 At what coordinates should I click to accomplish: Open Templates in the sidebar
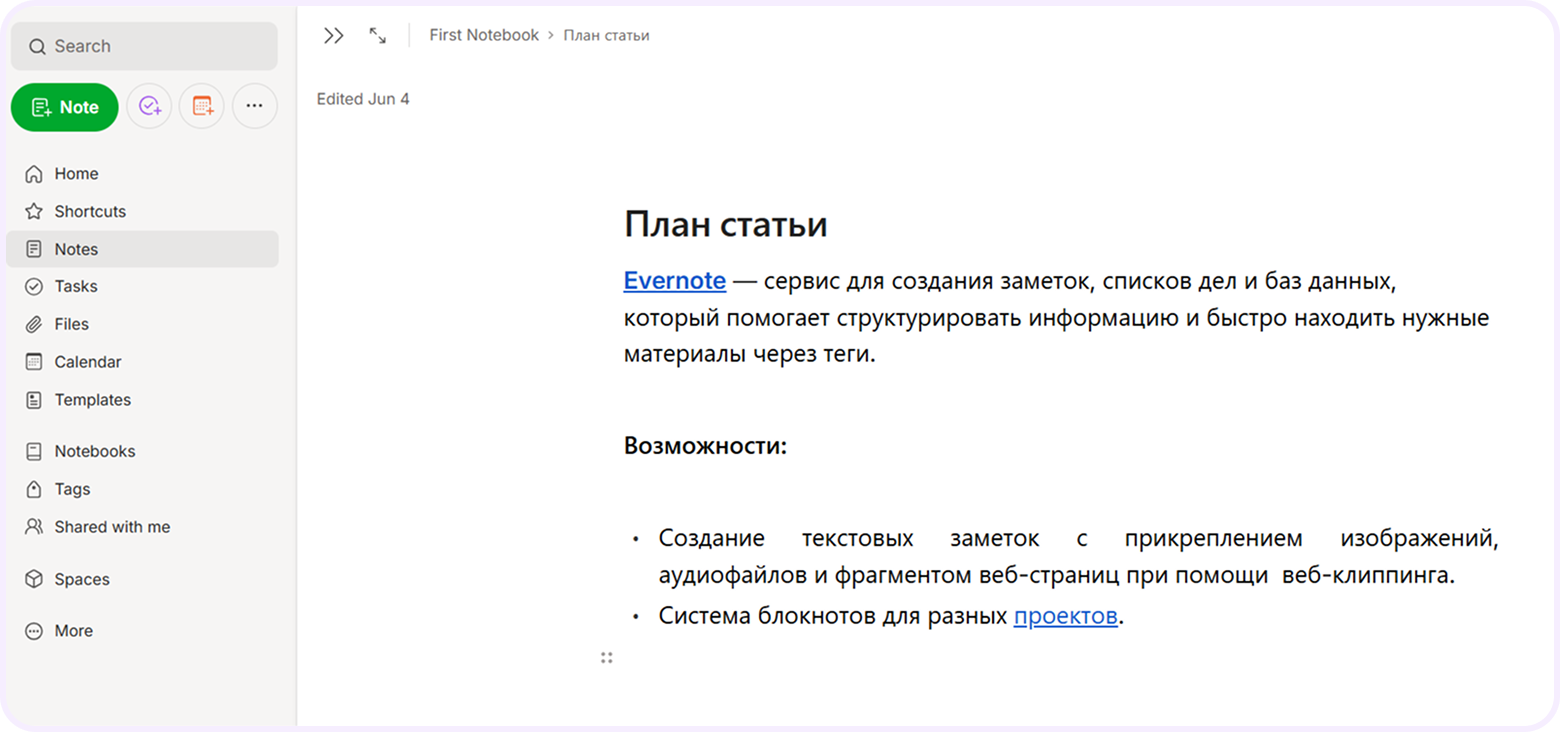[x=142, y=400]
